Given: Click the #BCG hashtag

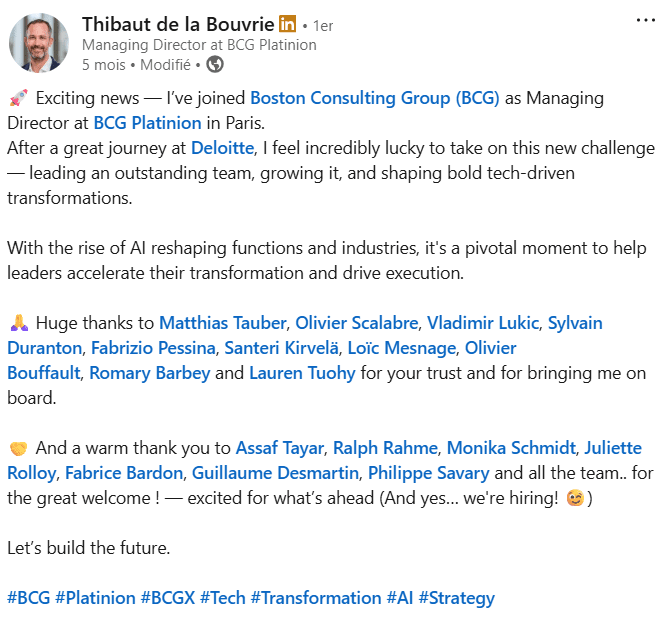Looking at the screenshot, I should pyautogui.click(x=27, y=598).
